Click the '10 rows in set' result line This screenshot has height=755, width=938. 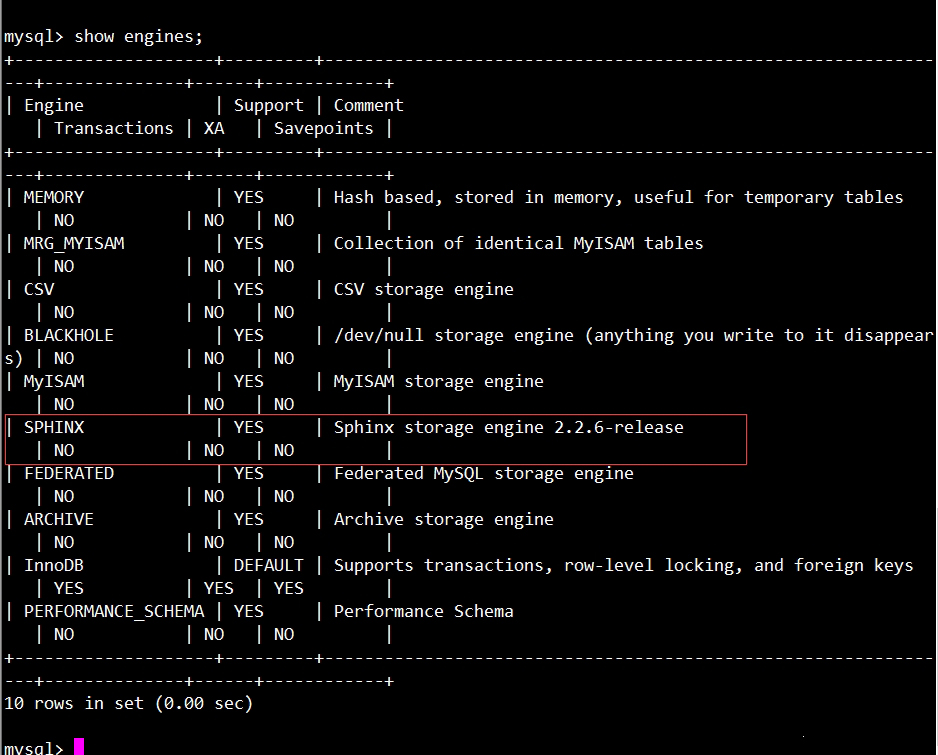click(x=129, y=704)
